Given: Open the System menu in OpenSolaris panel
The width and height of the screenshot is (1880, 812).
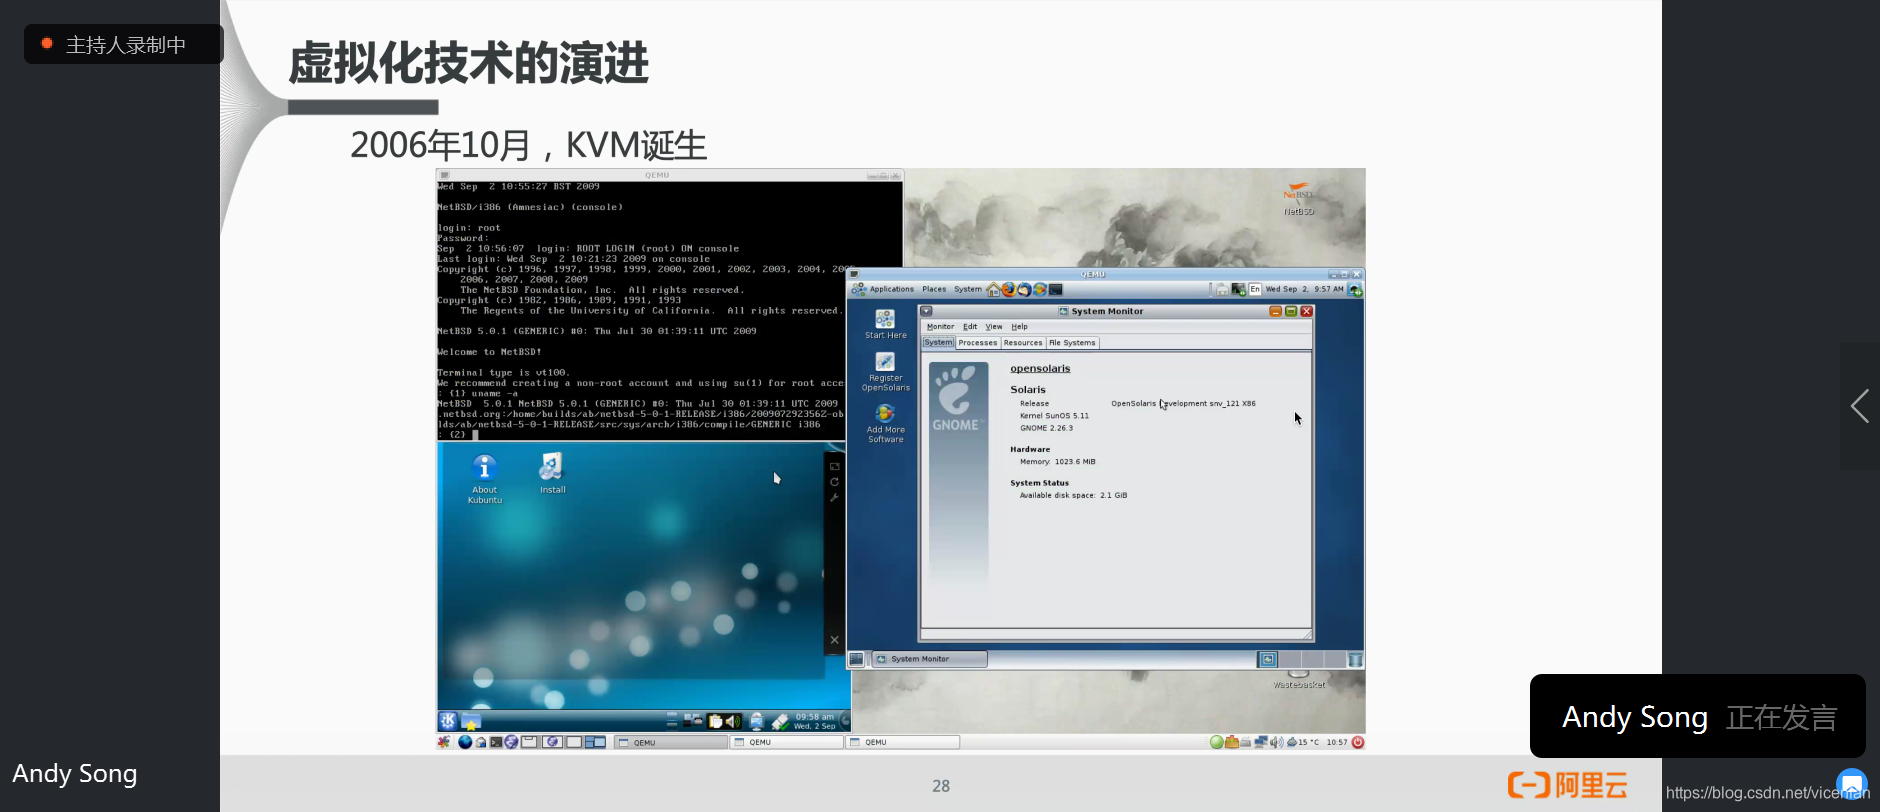Looking at the screenshot, I should pos(967,289).
